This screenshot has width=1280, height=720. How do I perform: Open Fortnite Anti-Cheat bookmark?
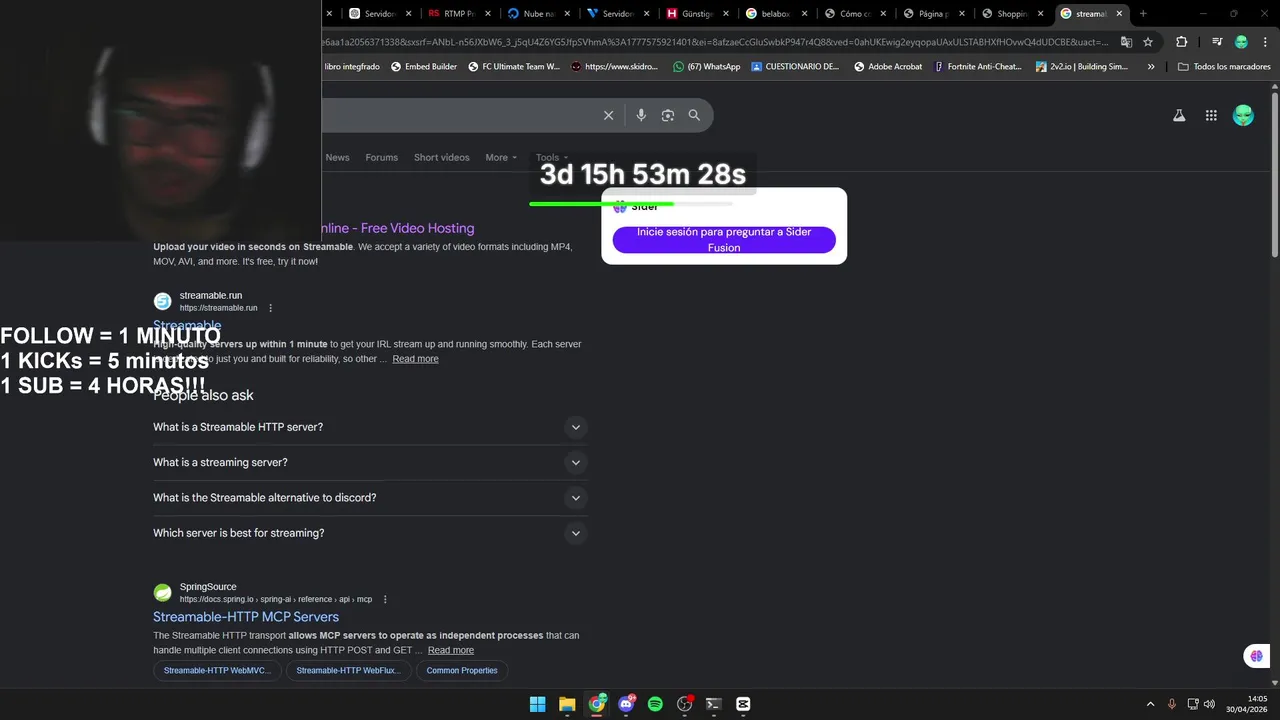978,67
